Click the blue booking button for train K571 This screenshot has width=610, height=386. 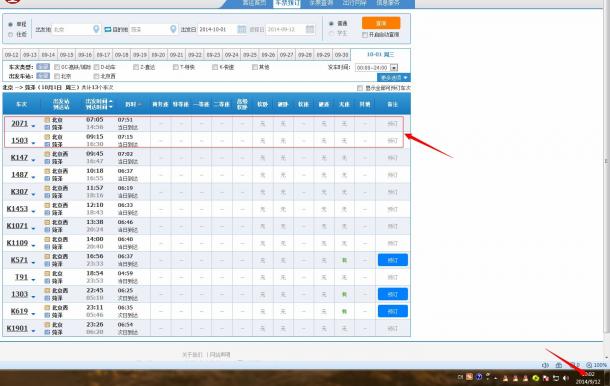coord(393,260)
